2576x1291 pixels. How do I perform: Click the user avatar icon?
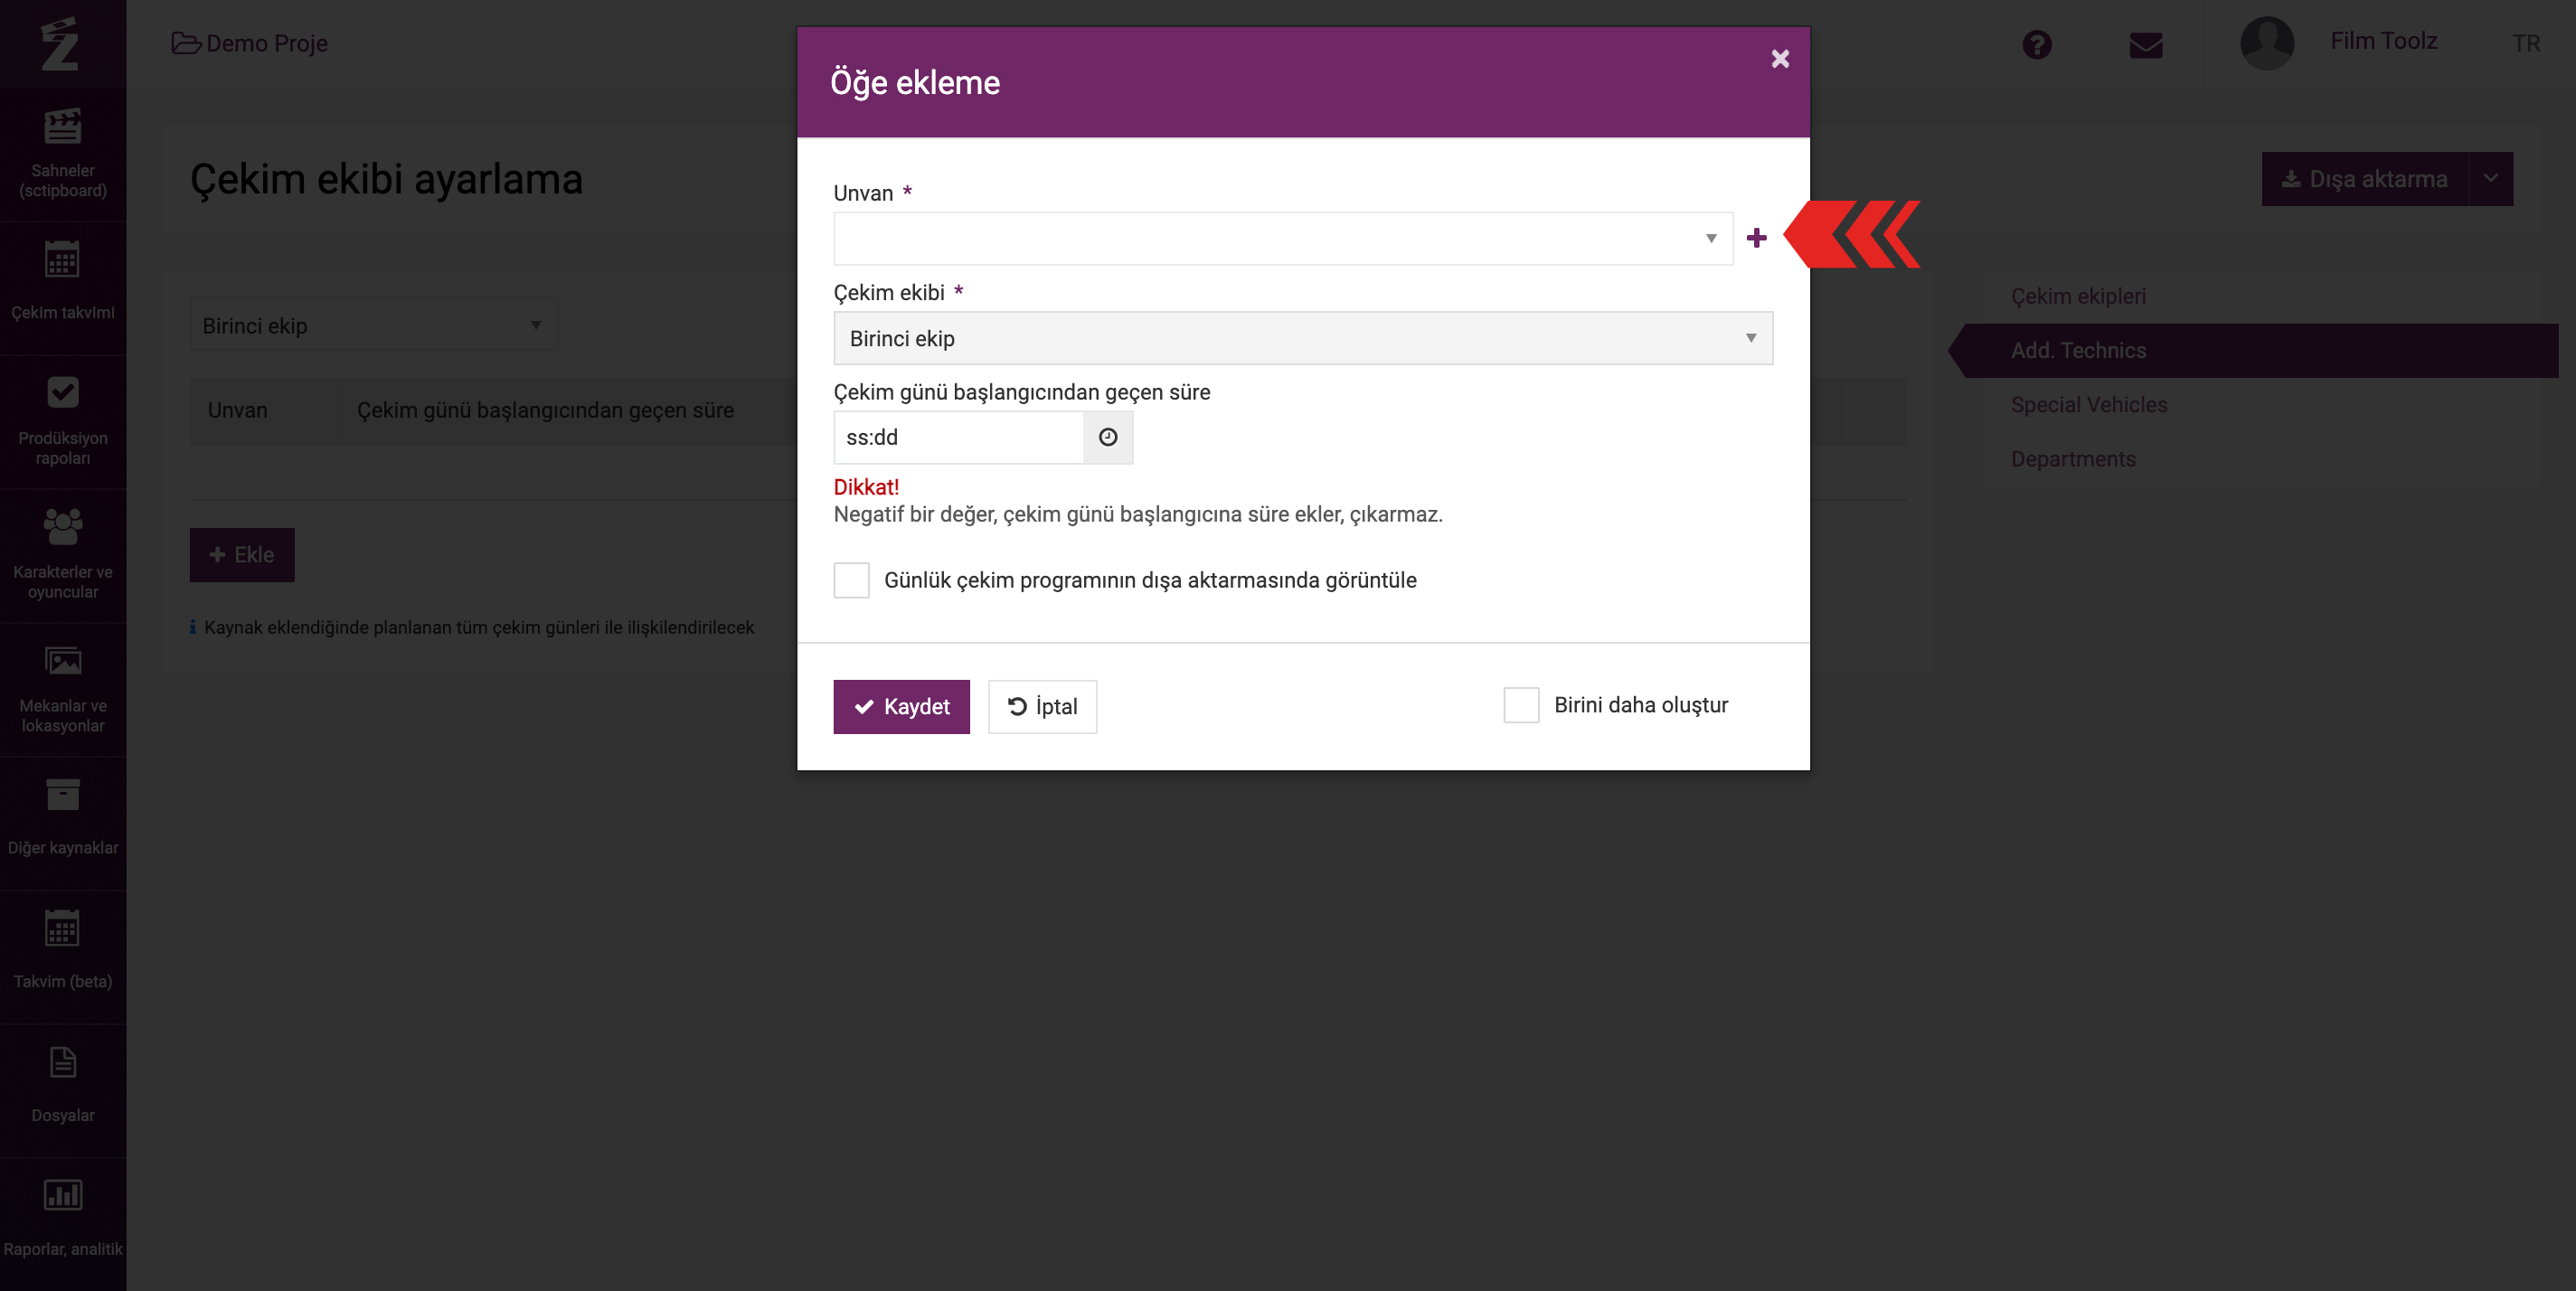2267,43
